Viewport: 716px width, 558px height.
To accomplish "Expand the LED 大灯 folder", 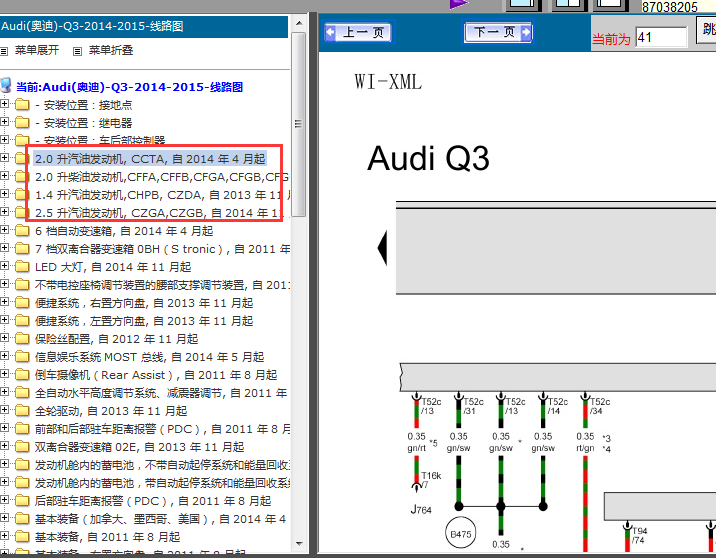I will click(4, 266).
